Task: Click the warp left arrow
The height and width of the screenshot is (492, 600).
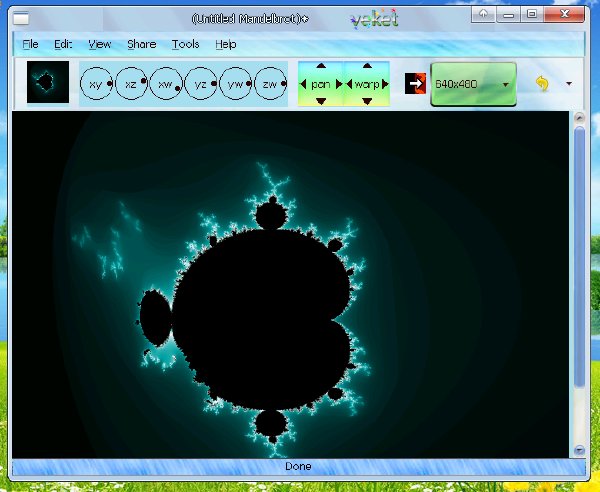Action: click(x=349, y=84)
